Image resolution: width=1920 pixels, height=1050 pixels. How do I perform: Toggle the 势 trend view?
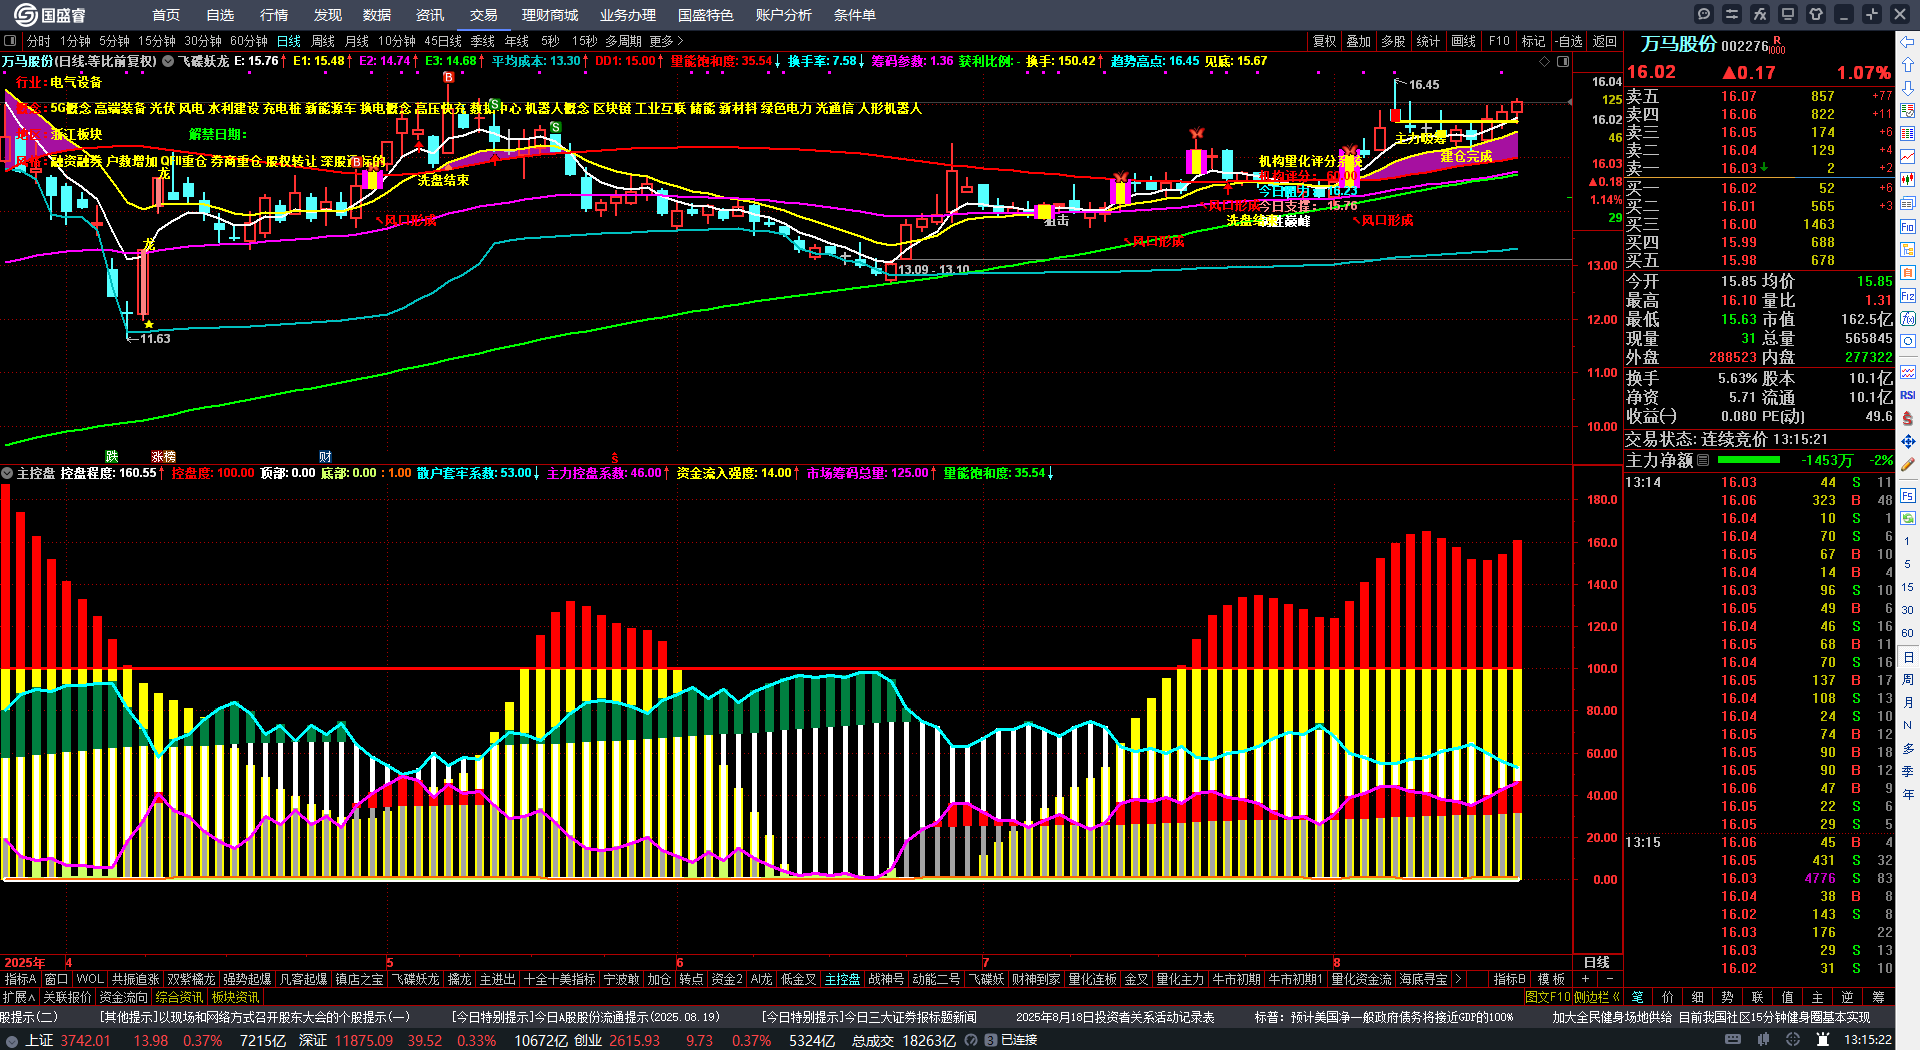(1727, 997)
